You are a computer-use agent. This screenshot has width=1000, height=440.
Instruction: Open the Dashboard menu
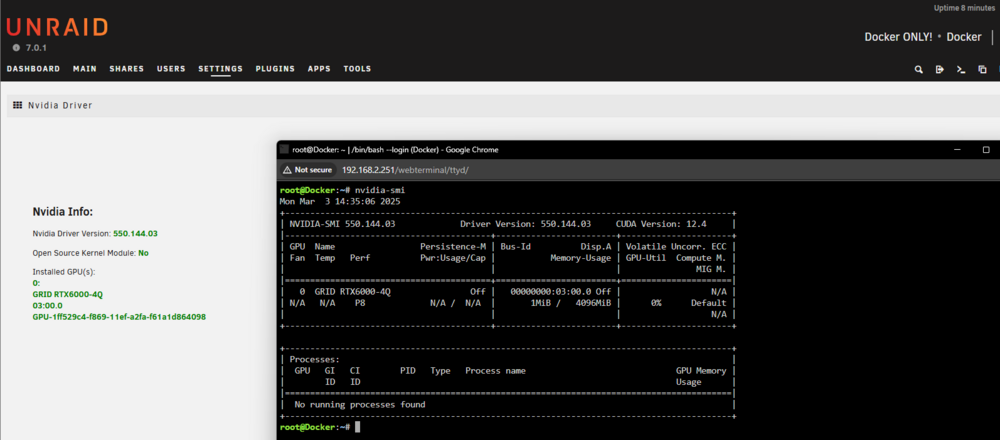pyautogui.click(x=33, y=69)
